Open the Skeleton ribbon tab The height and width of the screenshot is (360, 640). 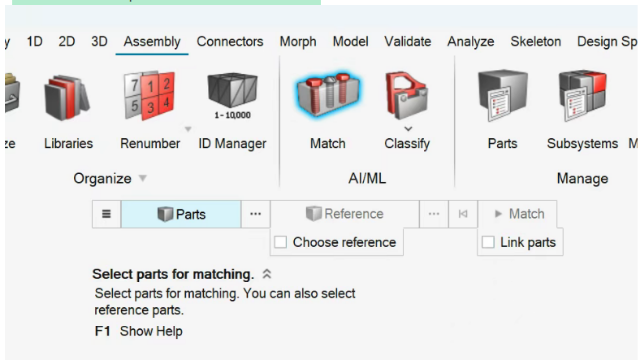(536, 41)
